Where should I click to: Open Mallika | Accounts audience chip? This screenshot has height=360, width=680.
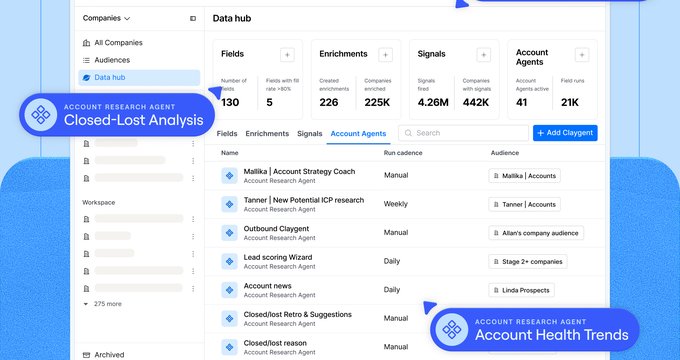(x=524, y=176)
